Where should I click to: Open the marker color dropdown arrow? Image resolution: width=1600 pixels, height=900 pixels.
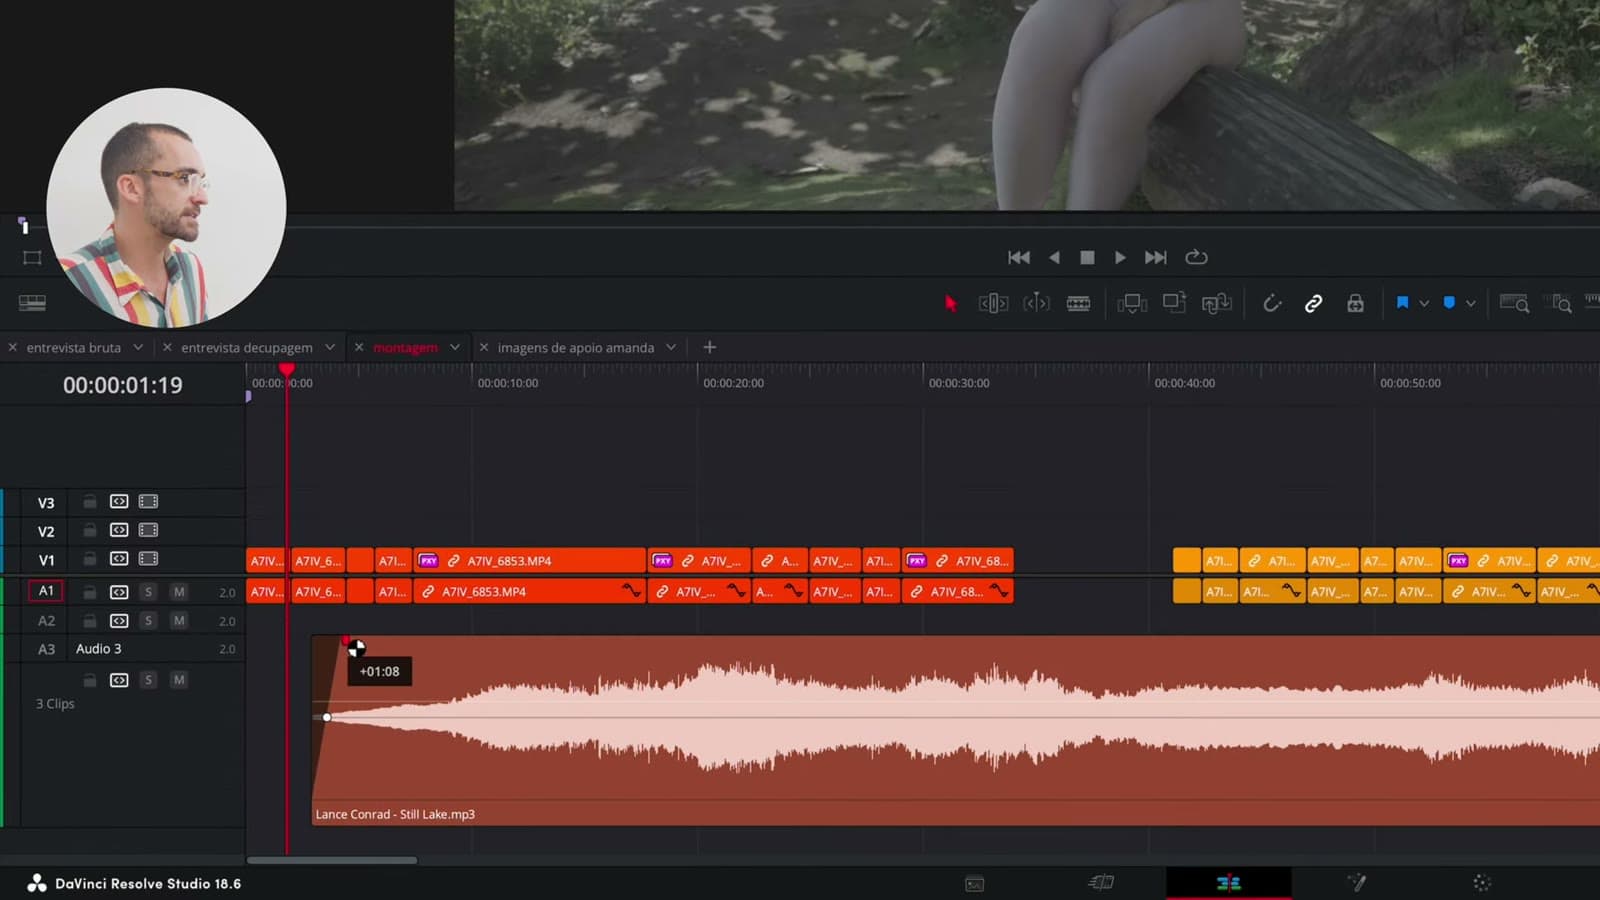click(1471, 303)
